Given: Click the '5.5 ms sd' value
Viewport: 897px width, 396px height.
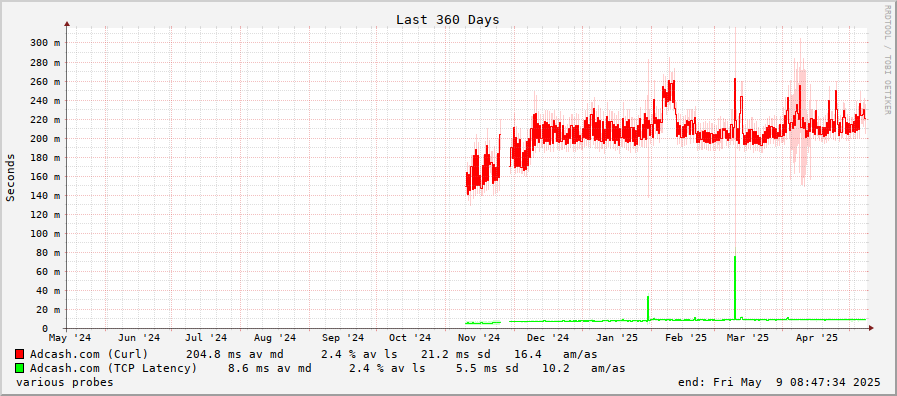Looking at the screenshot, I should click(x=487, y=368).
